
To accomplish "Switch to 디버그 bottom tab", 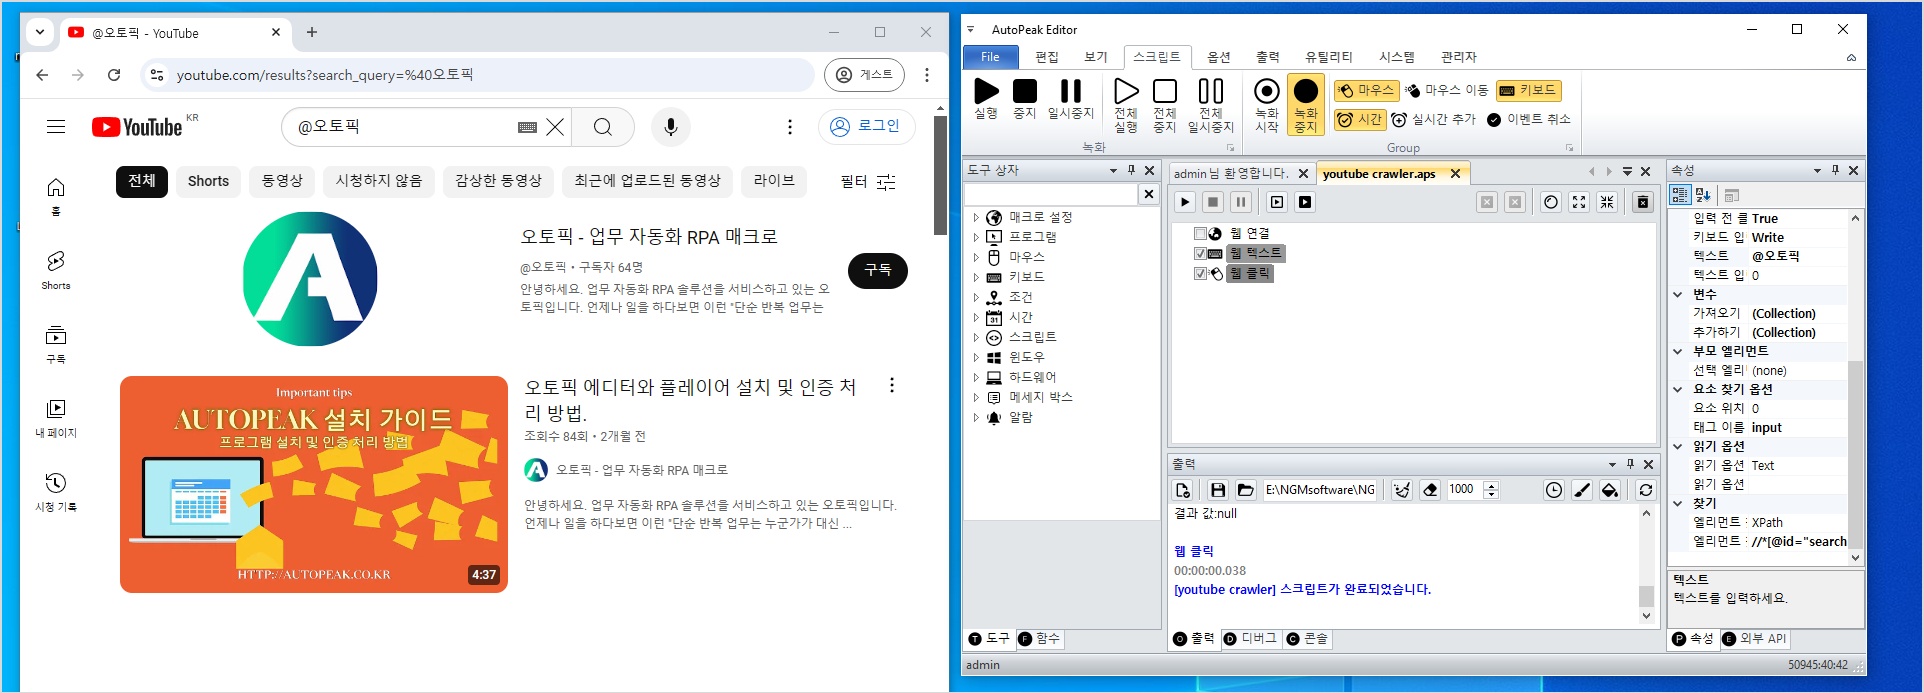I will click(x=1250, y=638).
